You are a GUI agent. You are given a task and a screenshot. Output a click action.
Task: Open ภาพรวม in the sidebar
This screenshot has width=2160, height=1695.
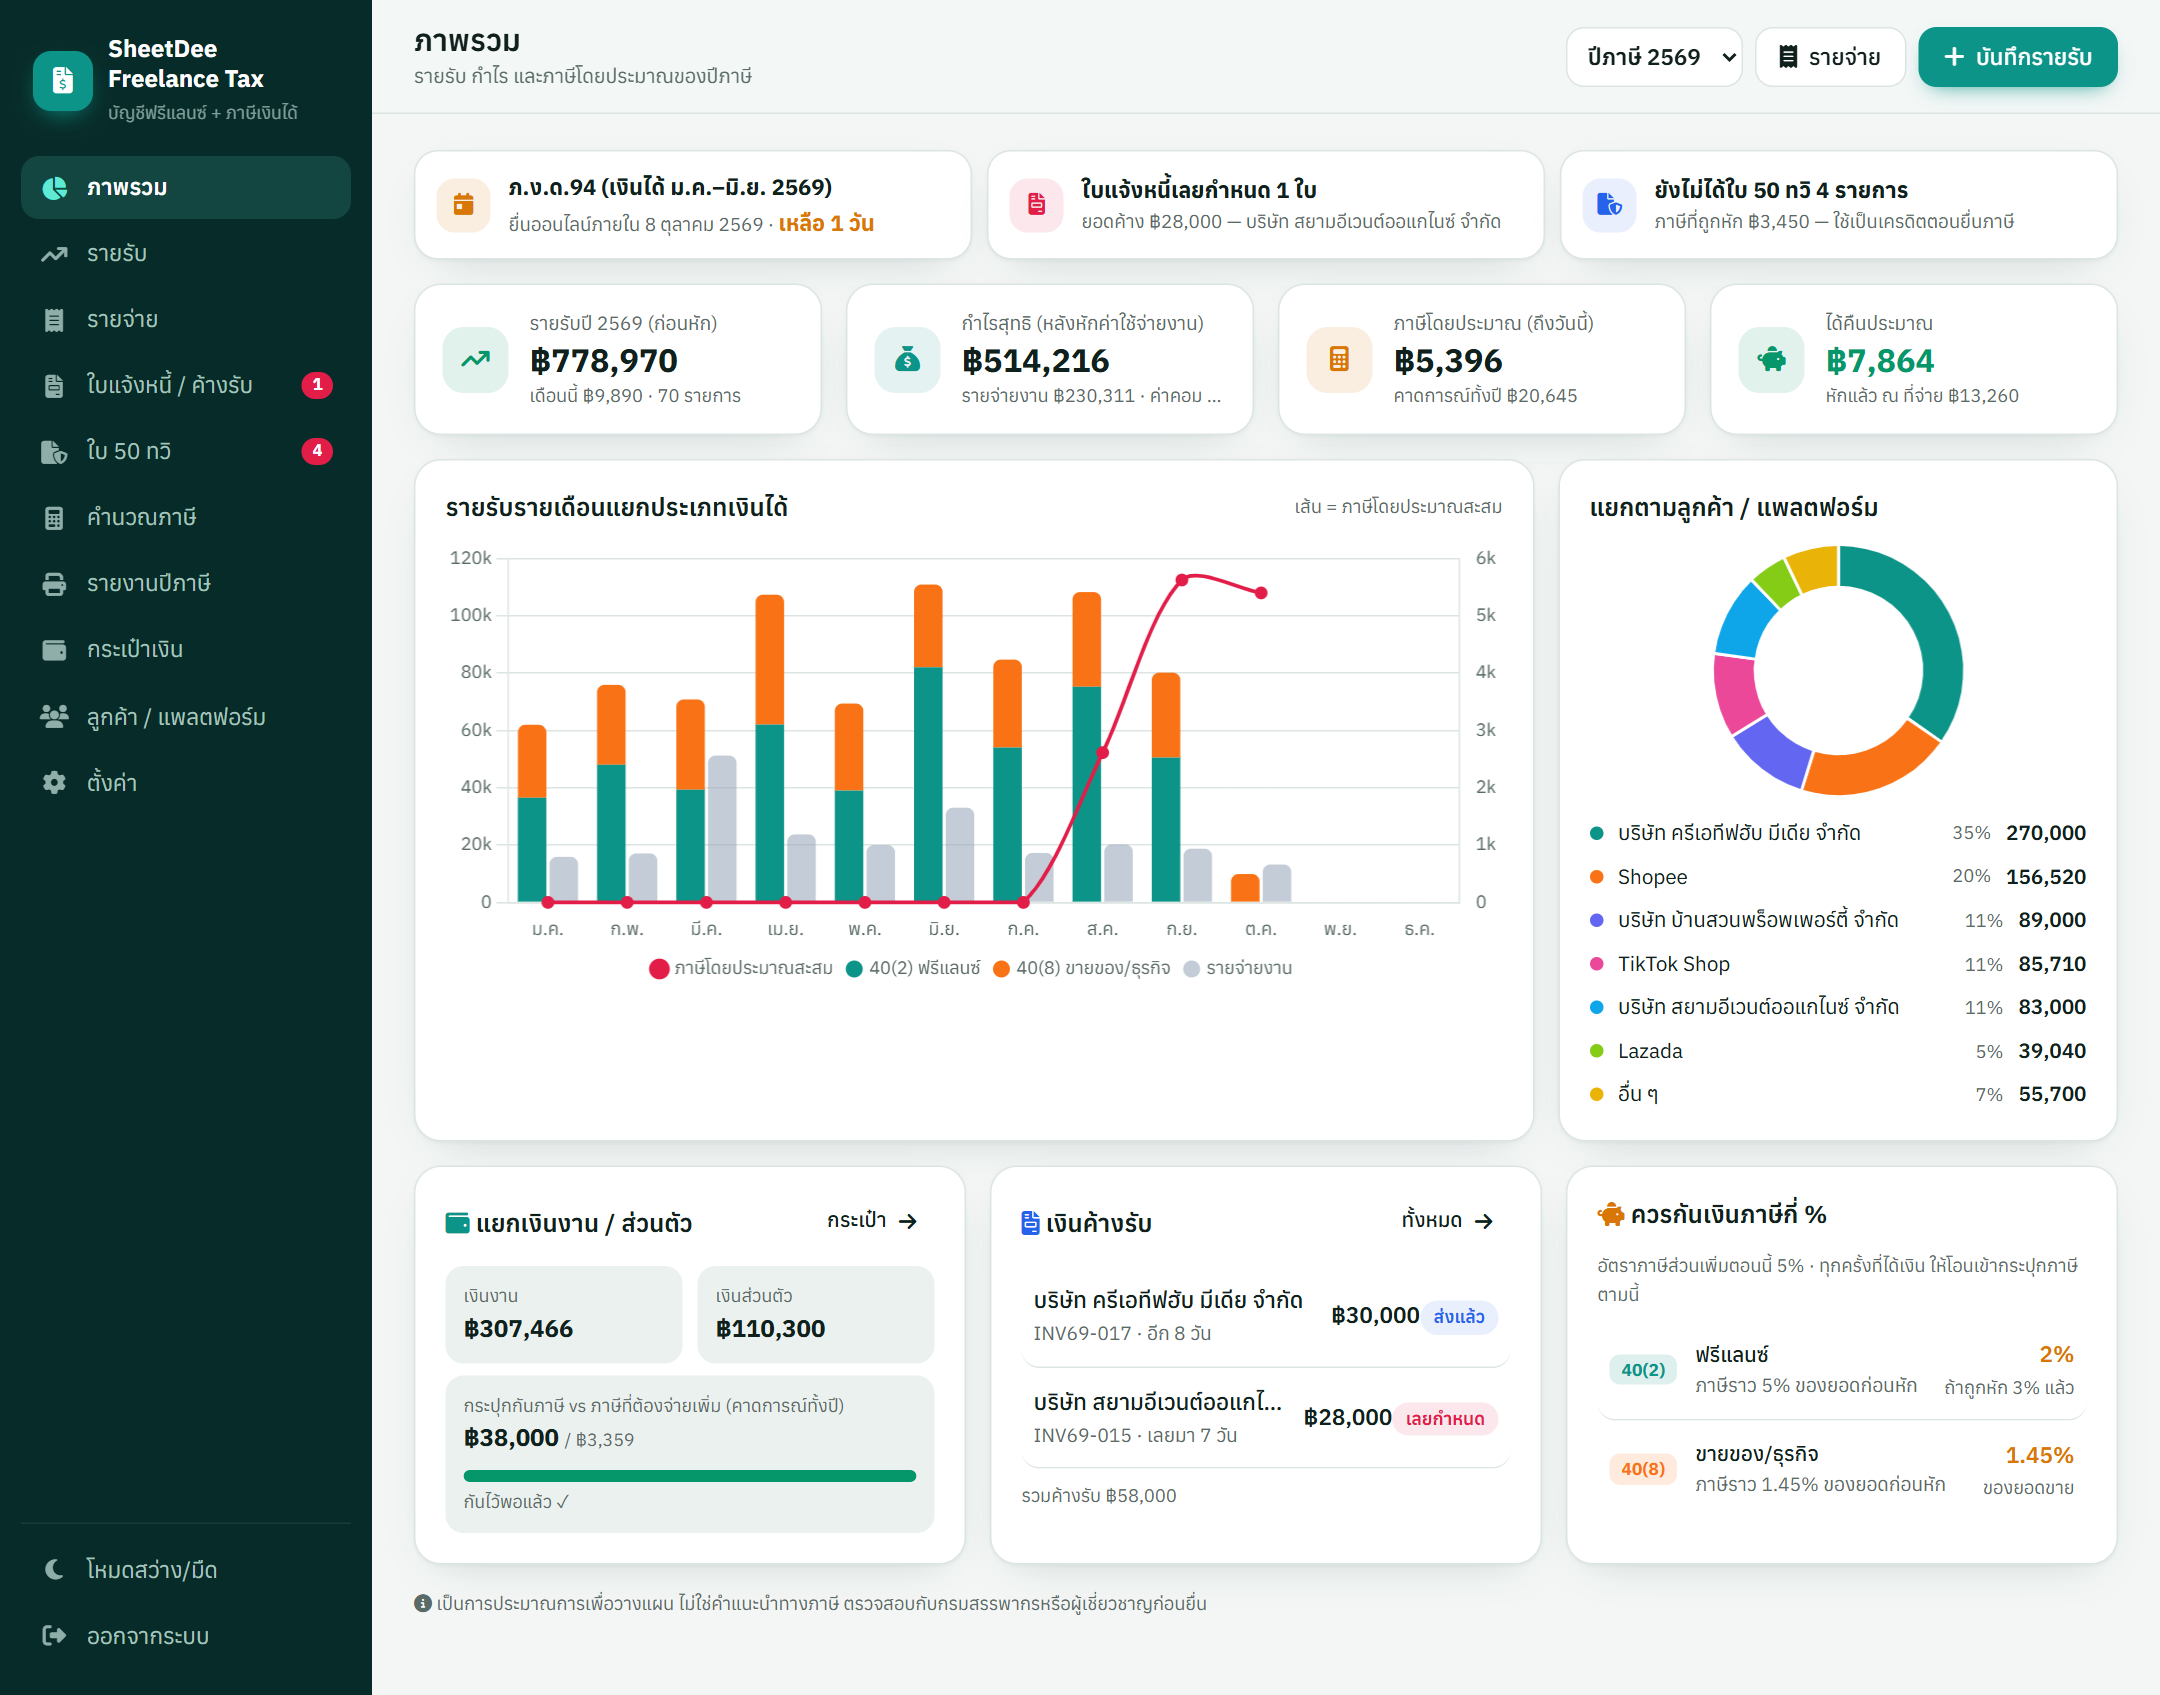186,188
